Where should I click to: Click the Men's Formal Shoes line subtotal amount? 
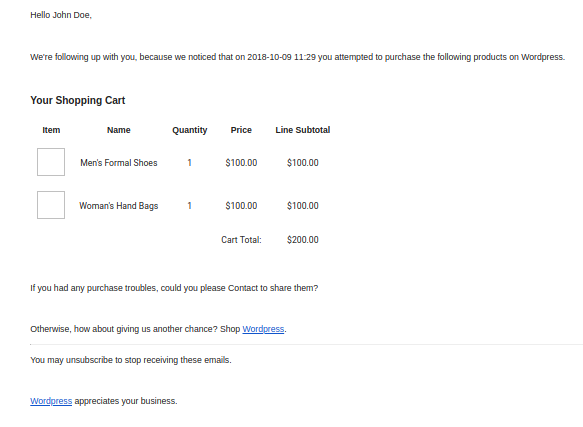coord(303,163)
